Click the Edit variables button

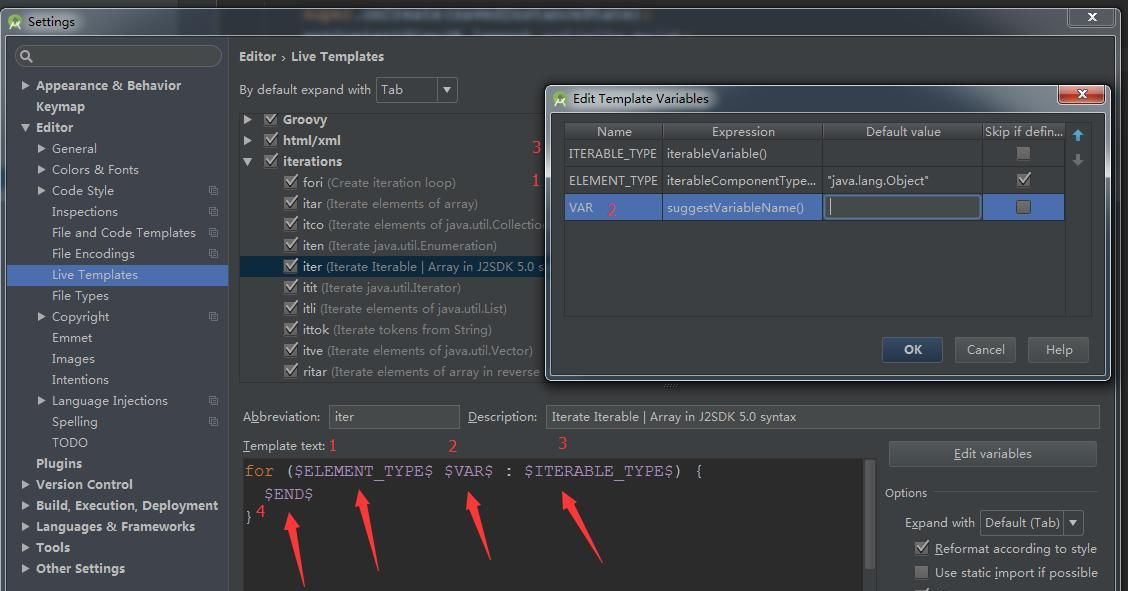pyautogui.click(x=992, y=454)
